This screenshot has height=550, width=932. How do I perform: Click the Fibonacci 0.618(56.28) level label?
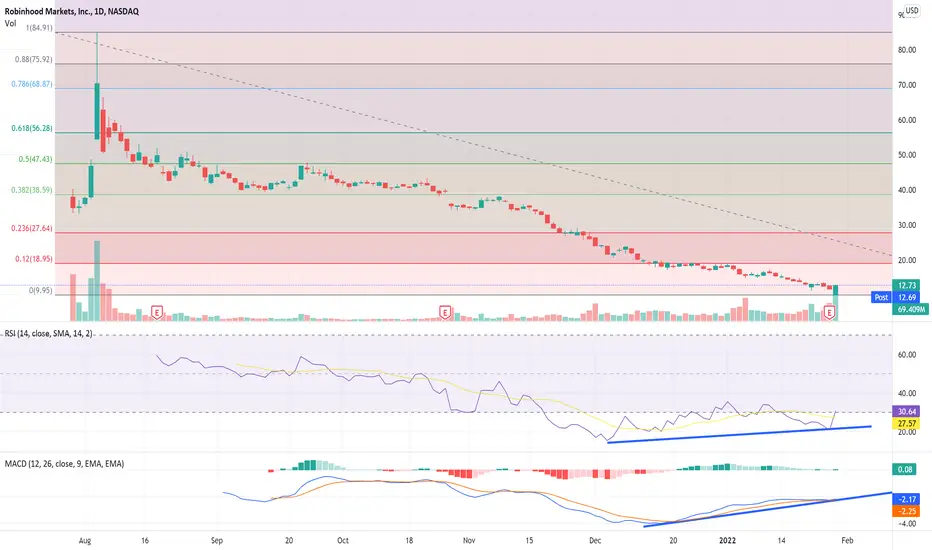tap(32, 128)
